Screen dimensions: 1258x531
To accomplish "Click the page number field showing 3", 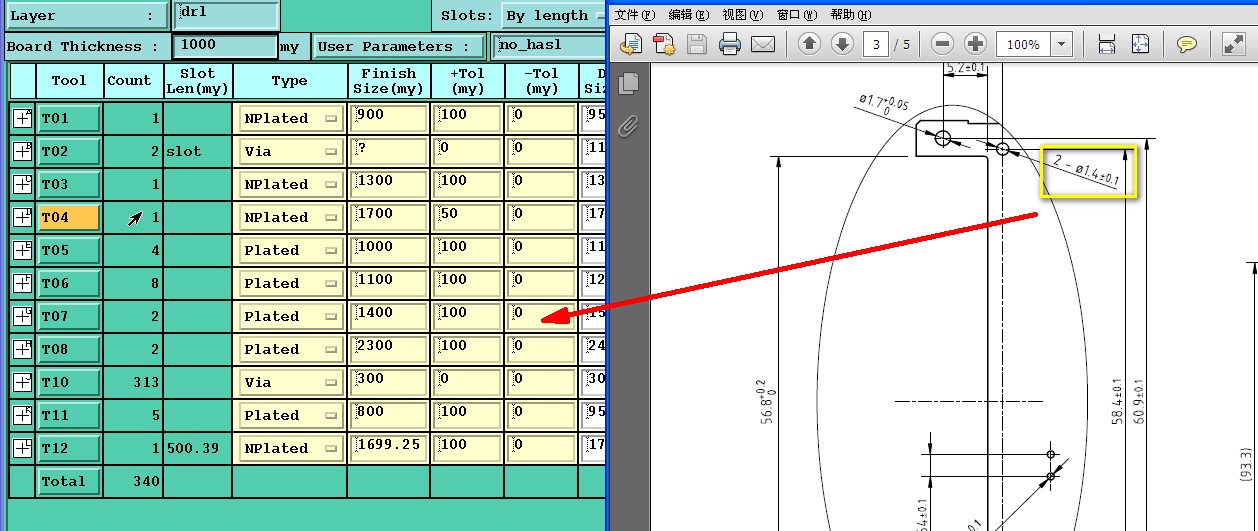I will 877,45.
